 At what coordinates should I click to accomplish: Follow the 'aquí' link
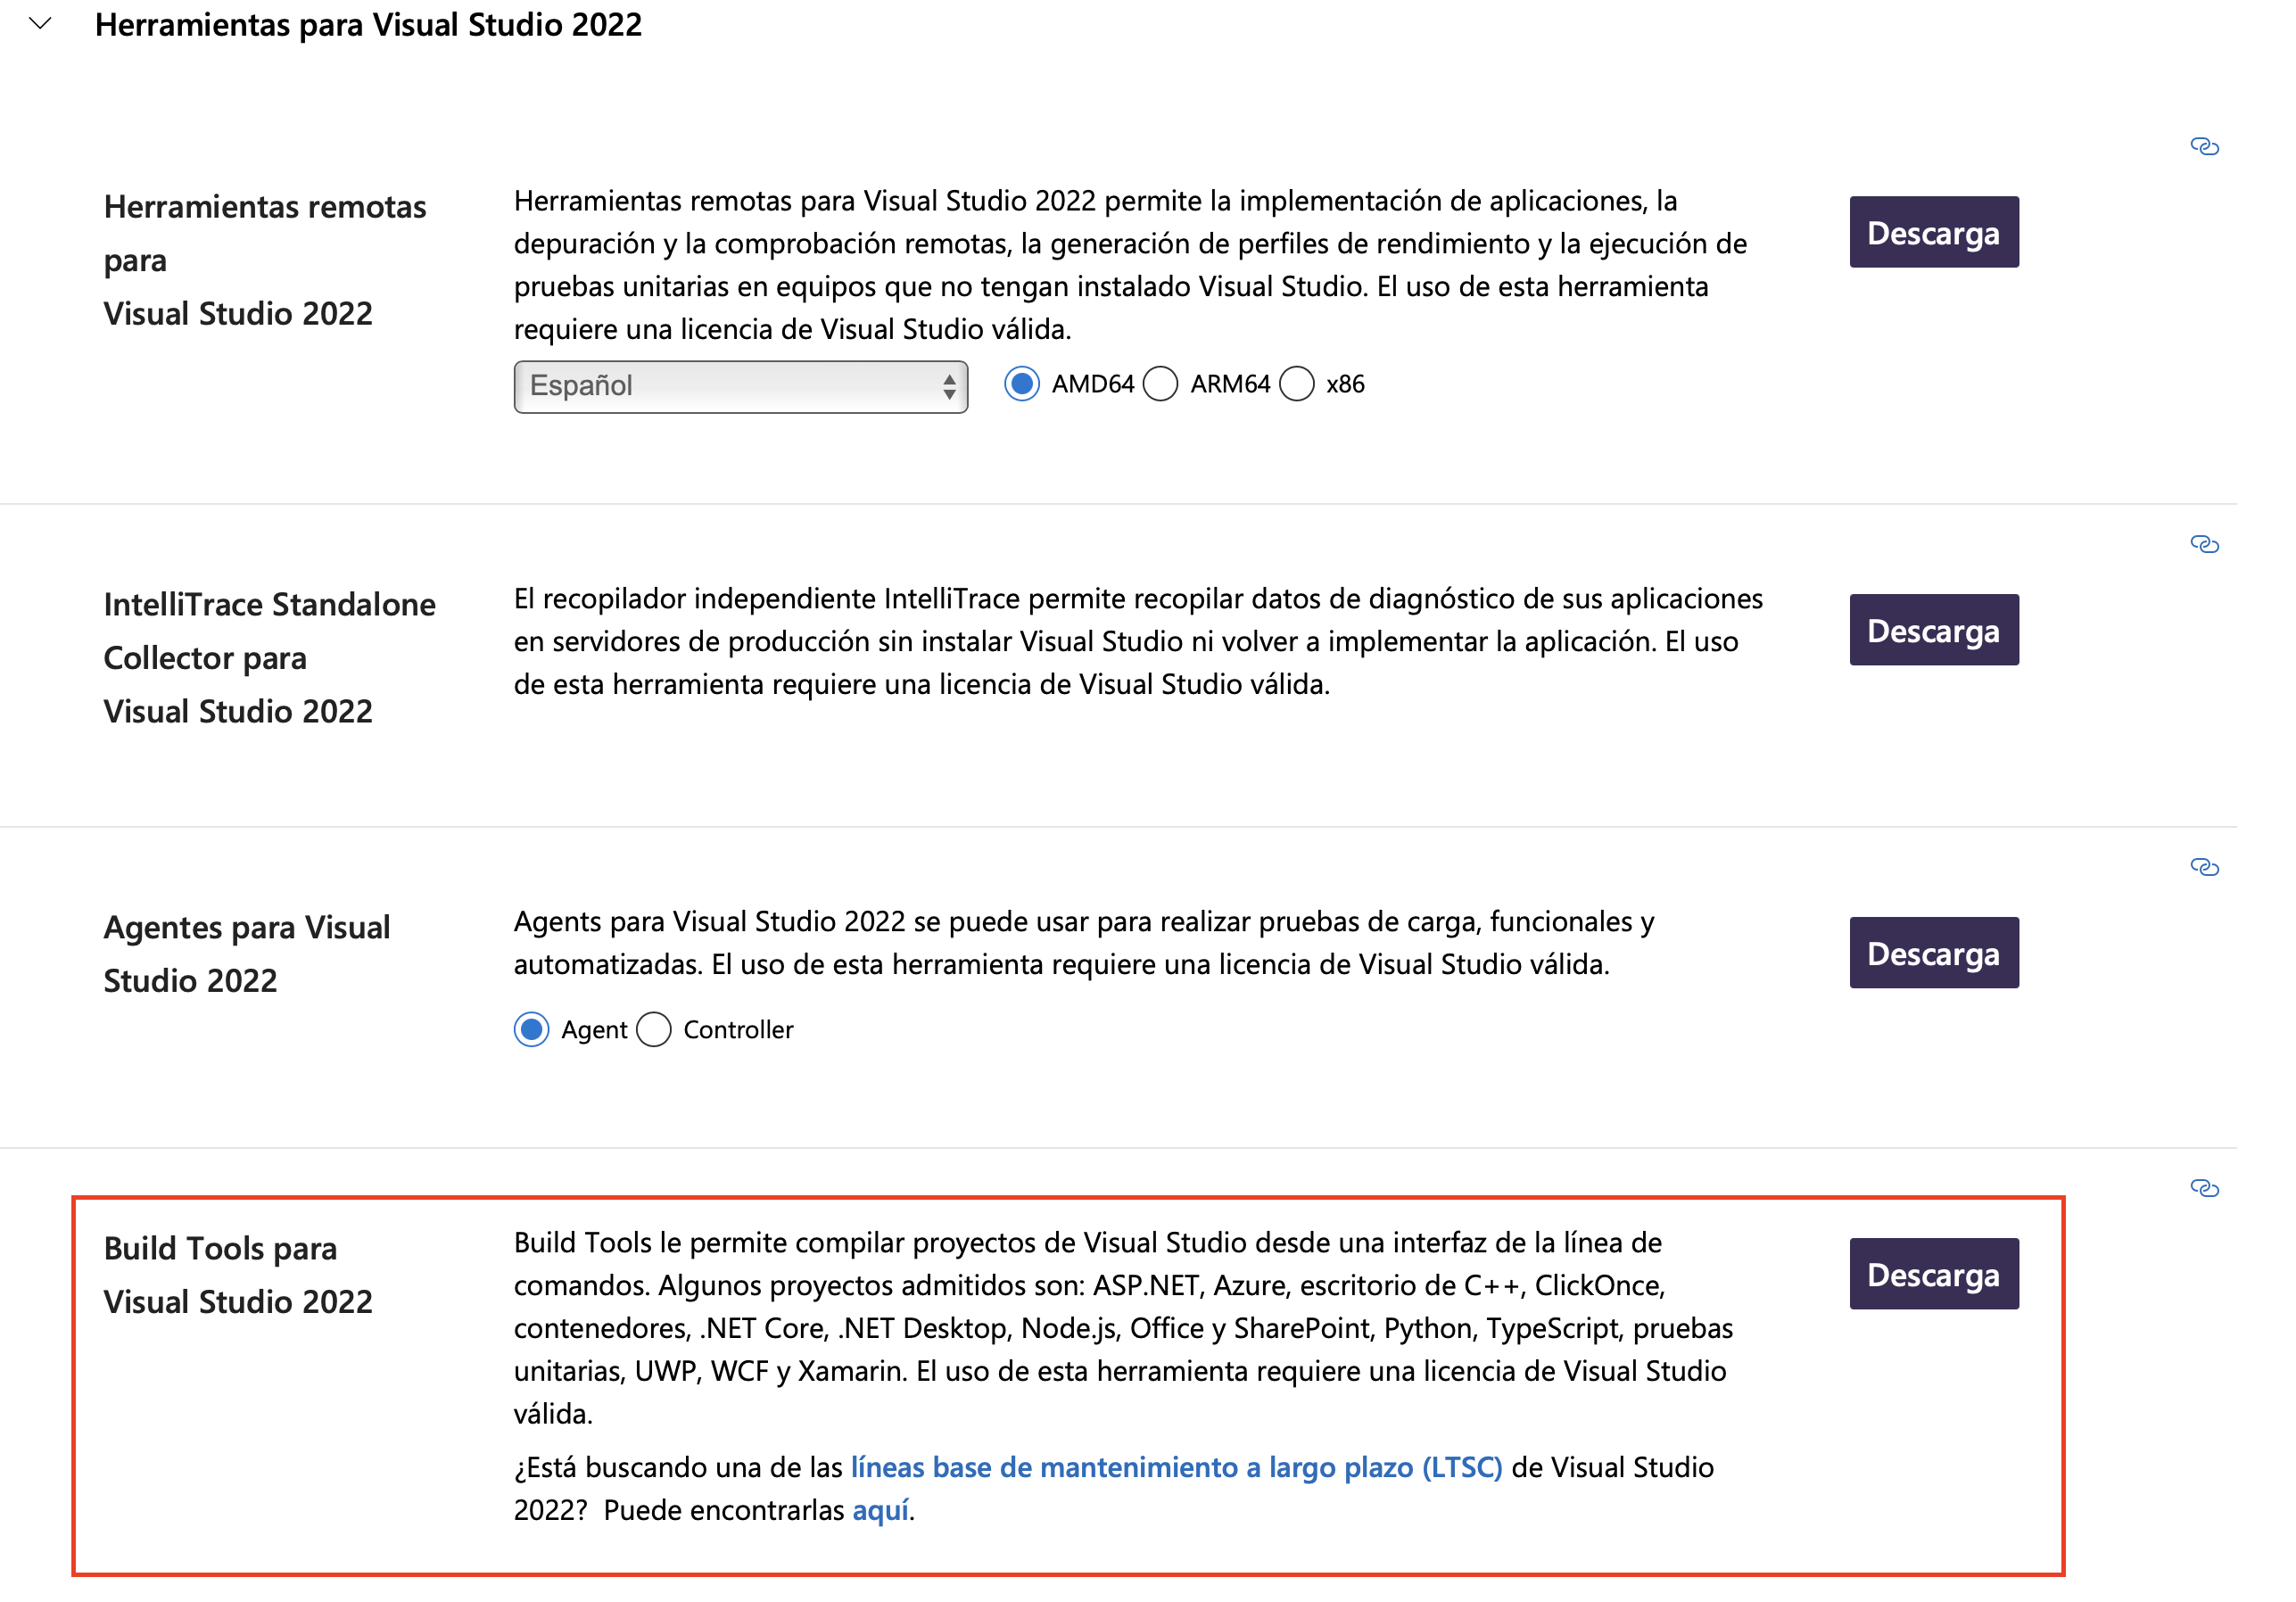(x=880, y=1510)
